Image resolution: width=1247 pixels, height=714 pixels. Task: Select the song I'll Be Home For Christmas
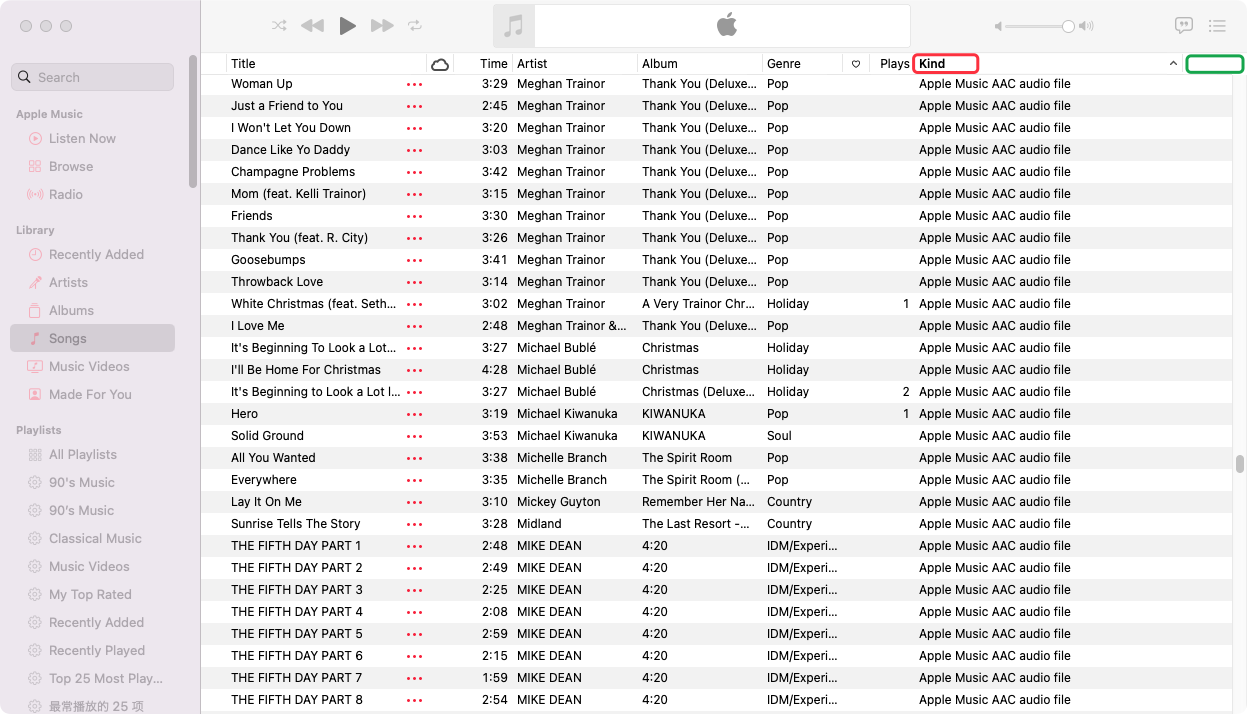pos(306,370)
